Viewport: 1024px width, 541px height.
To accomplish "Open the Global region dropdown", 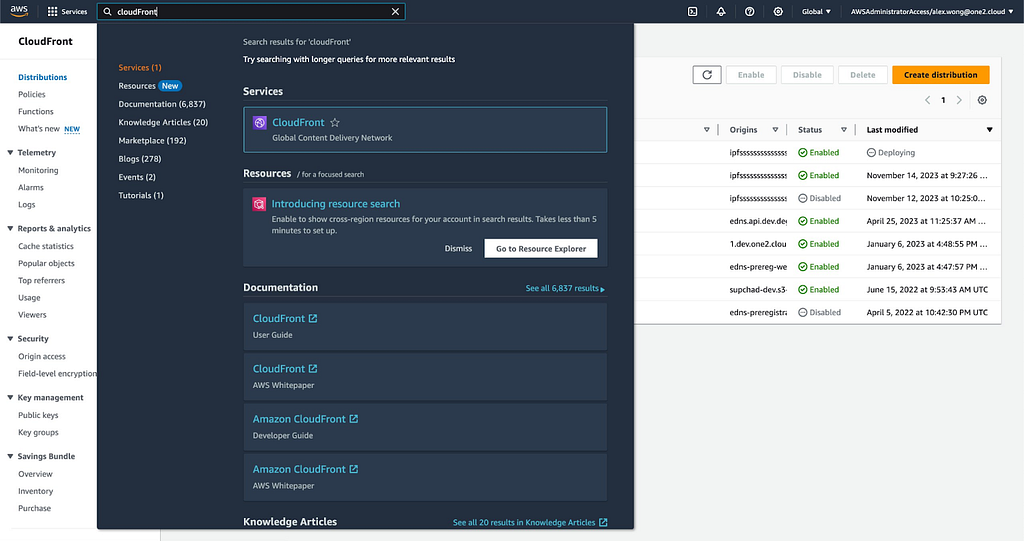I will (816, 12).
